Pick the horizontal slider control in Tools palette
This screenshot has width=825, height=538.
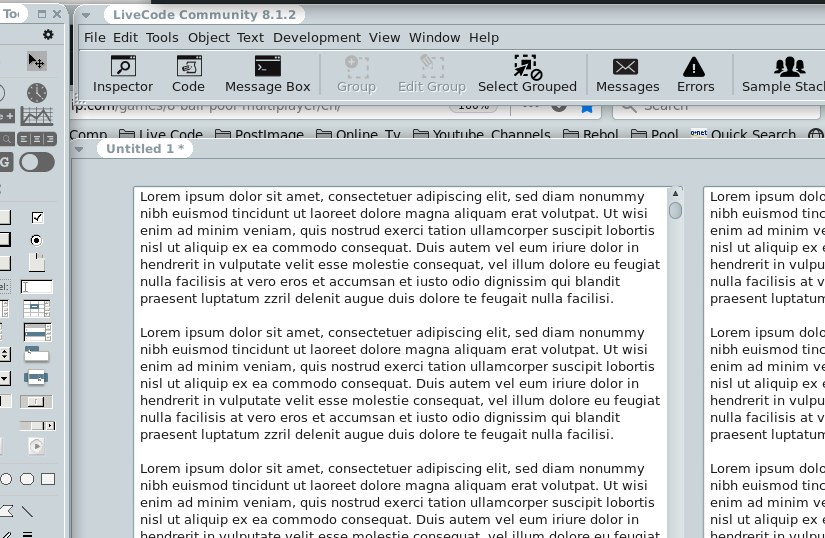[x=36, y=402]
